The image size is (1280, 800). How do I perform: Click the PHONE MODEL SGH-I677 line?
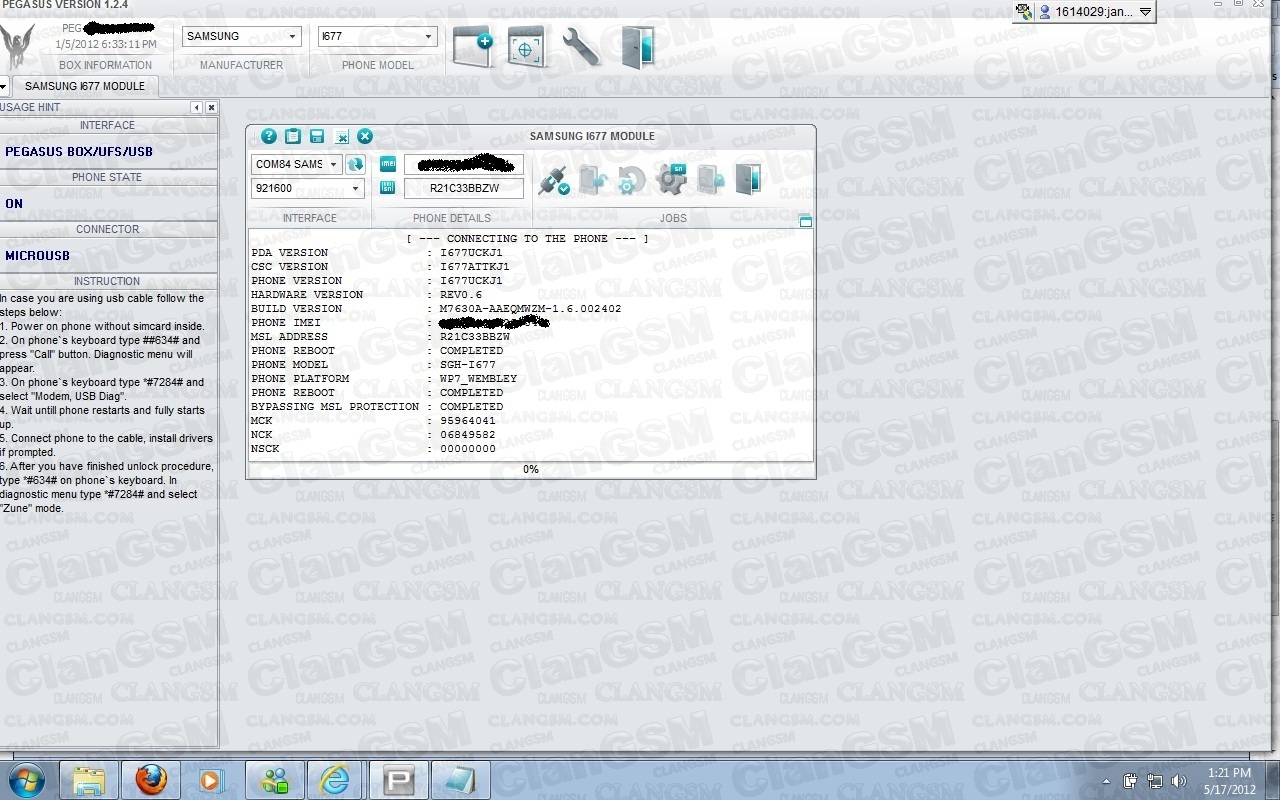pyautogui.click(x=373, y=365)
